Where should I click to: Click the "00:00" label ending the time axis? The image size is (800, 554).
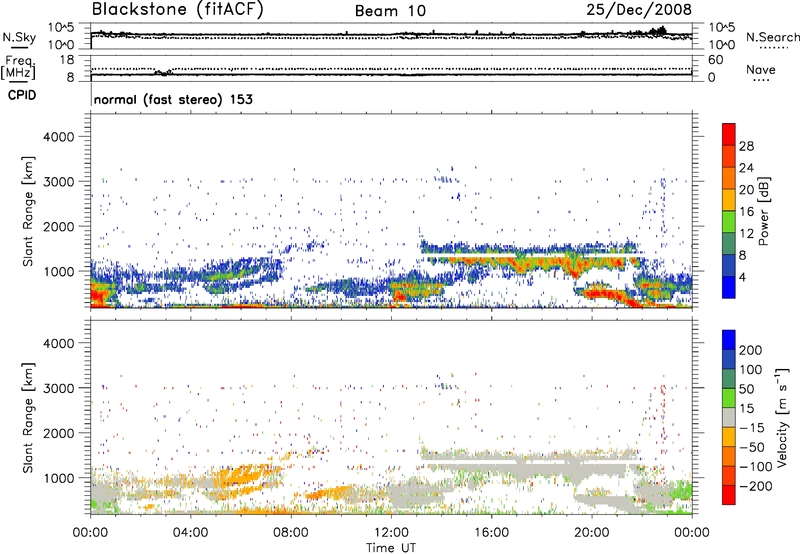[692, 533]
